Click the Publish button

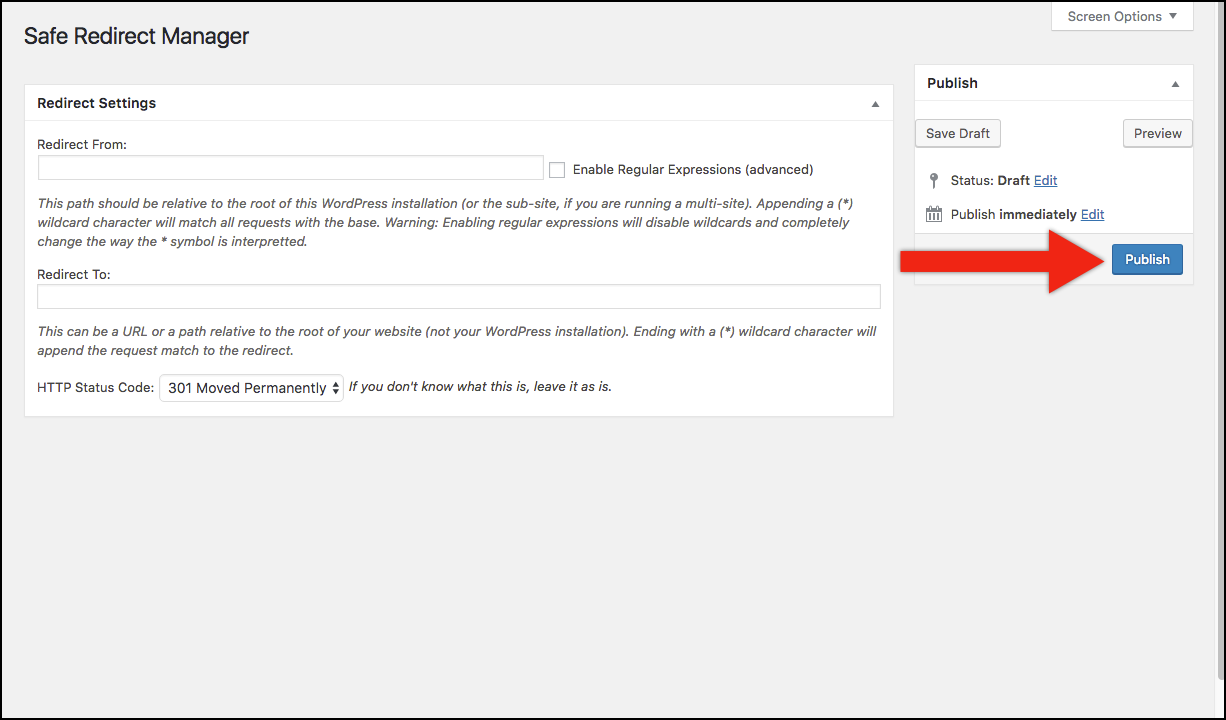[1146, 259]
